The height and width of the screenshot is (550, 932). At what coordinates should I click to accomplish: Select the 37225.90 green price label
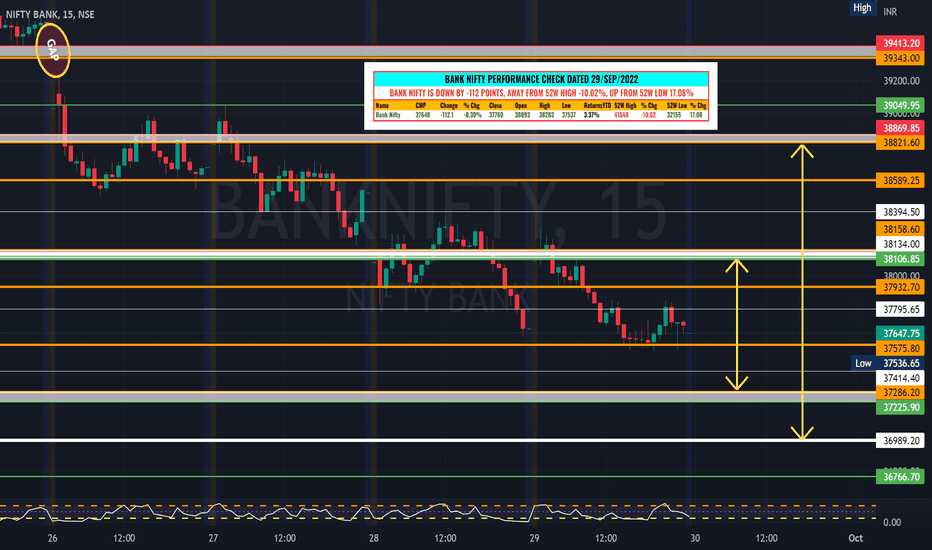point(900,407)
